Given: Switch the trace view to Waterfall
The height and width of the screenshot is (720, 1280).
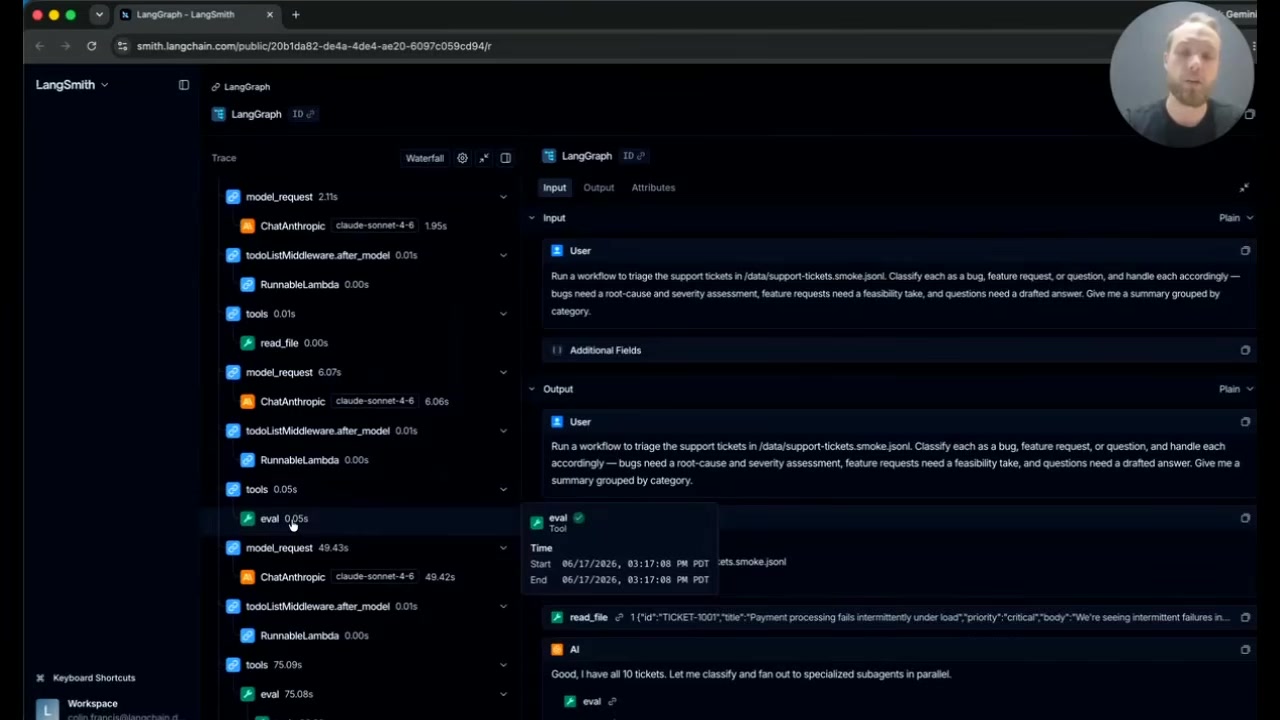Looking at the screenshot, I should tap(425, 158).
